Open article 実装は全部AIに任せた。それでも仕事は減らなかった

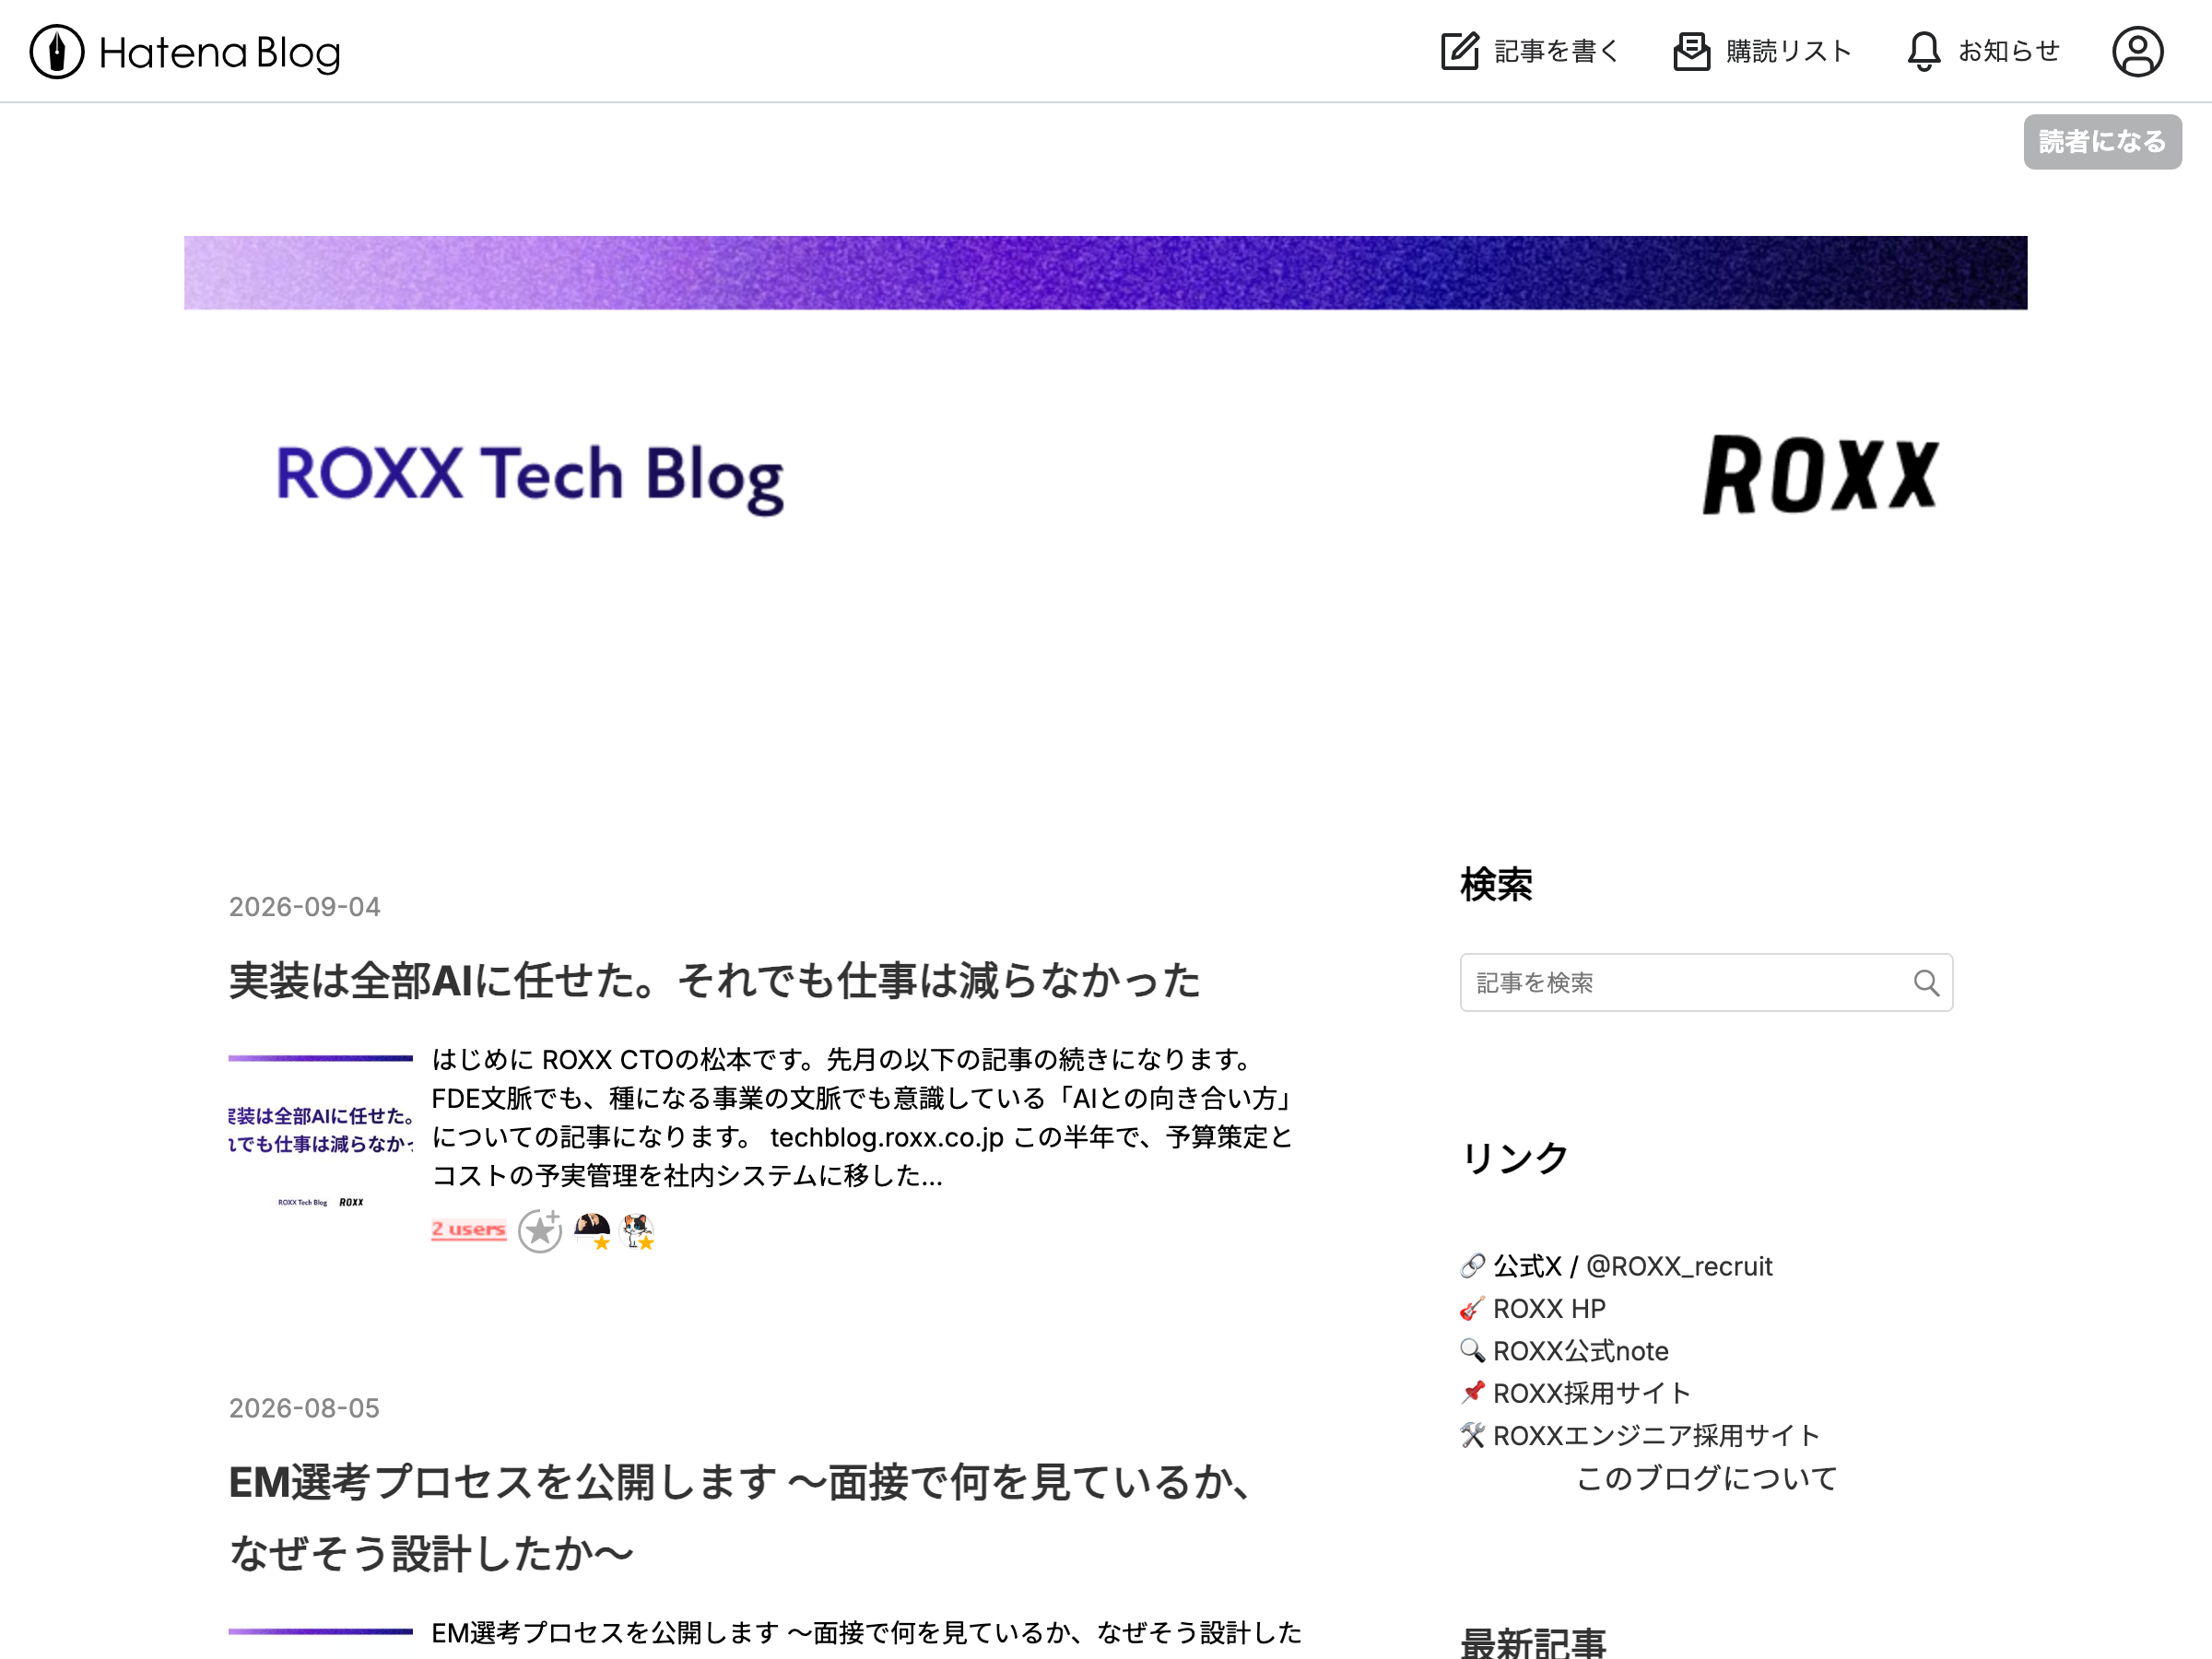point(714,981)
